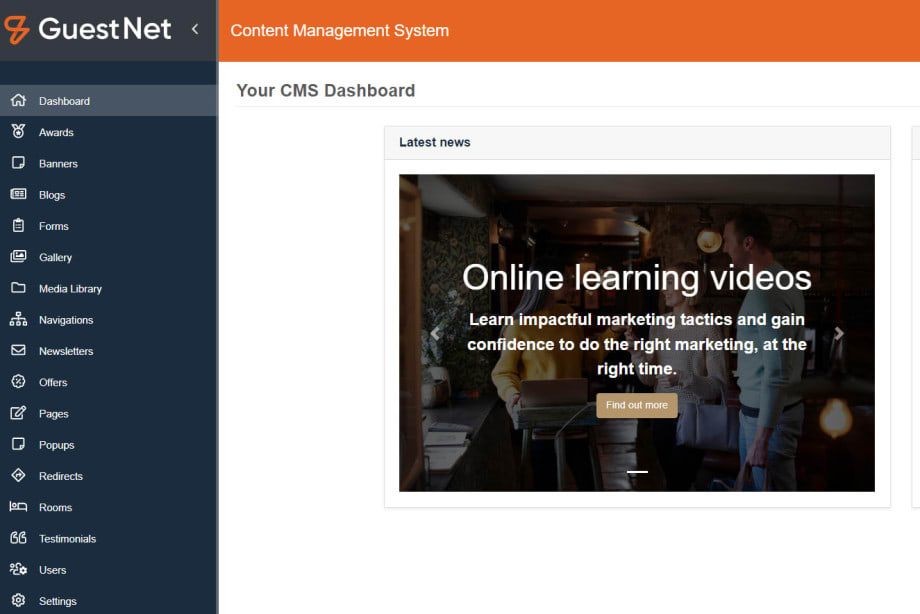This screenshot has height=614, width=920.
Task: Click the Media Library folder icon
Action: coord(20,288)
